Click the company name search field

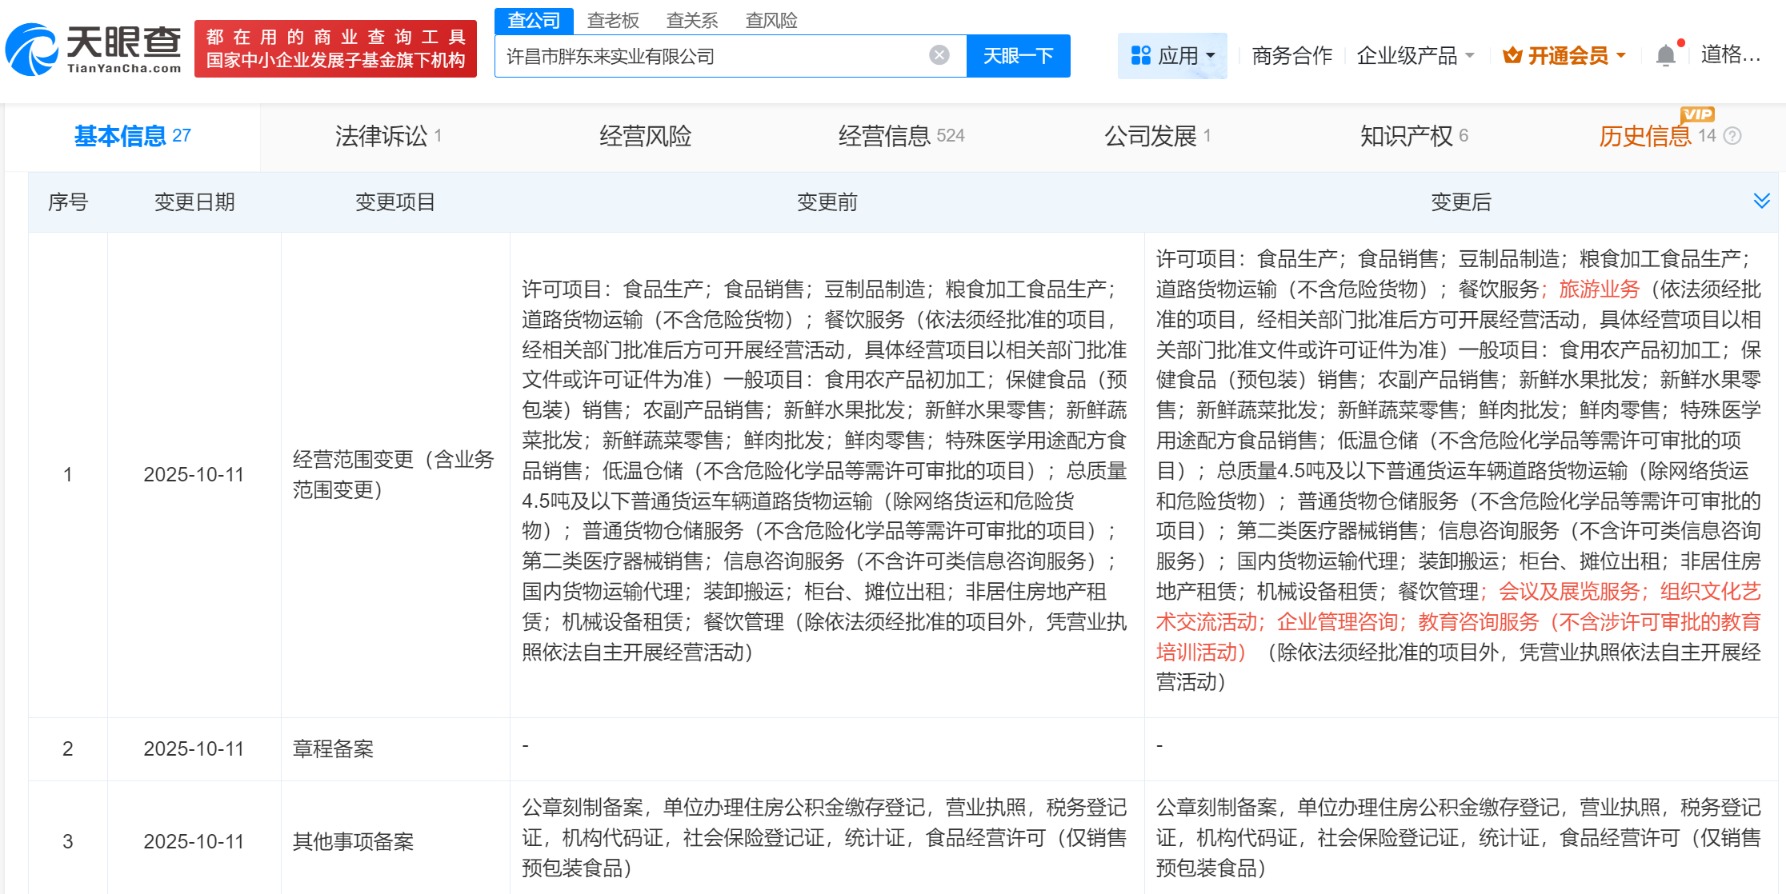[710, 56]
